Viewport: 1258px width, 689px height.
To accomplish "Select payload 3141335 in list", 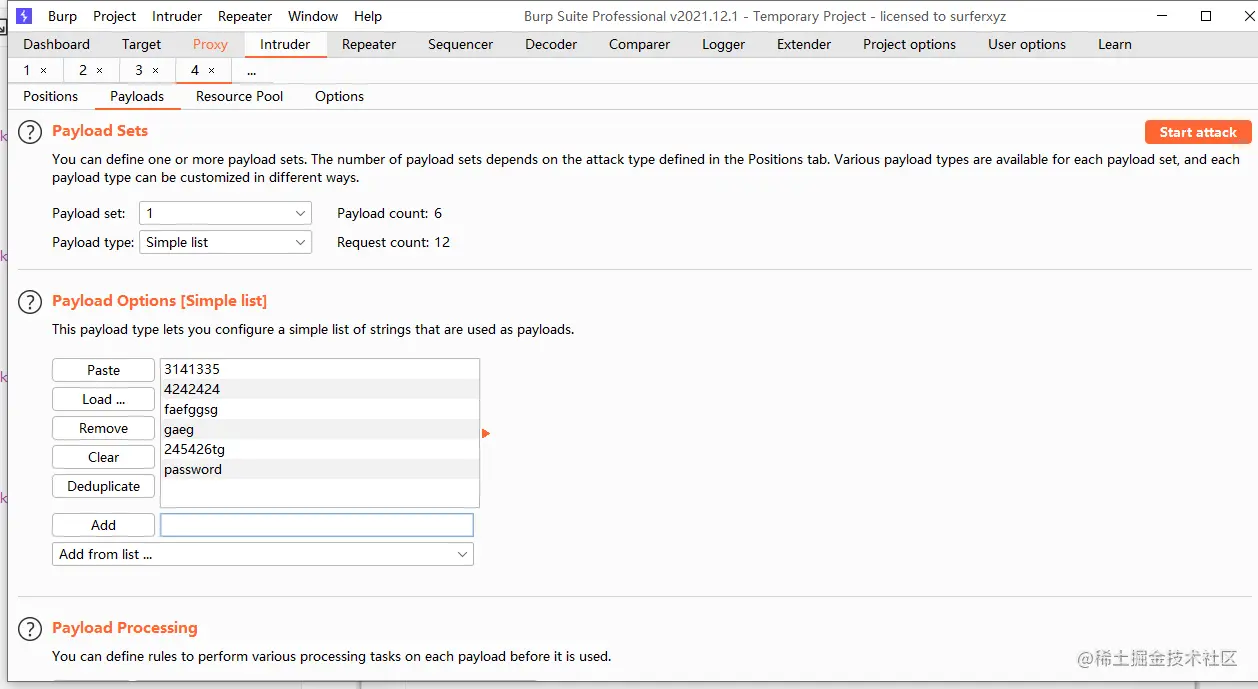I will pyautogui.click(x=320, y=369).
